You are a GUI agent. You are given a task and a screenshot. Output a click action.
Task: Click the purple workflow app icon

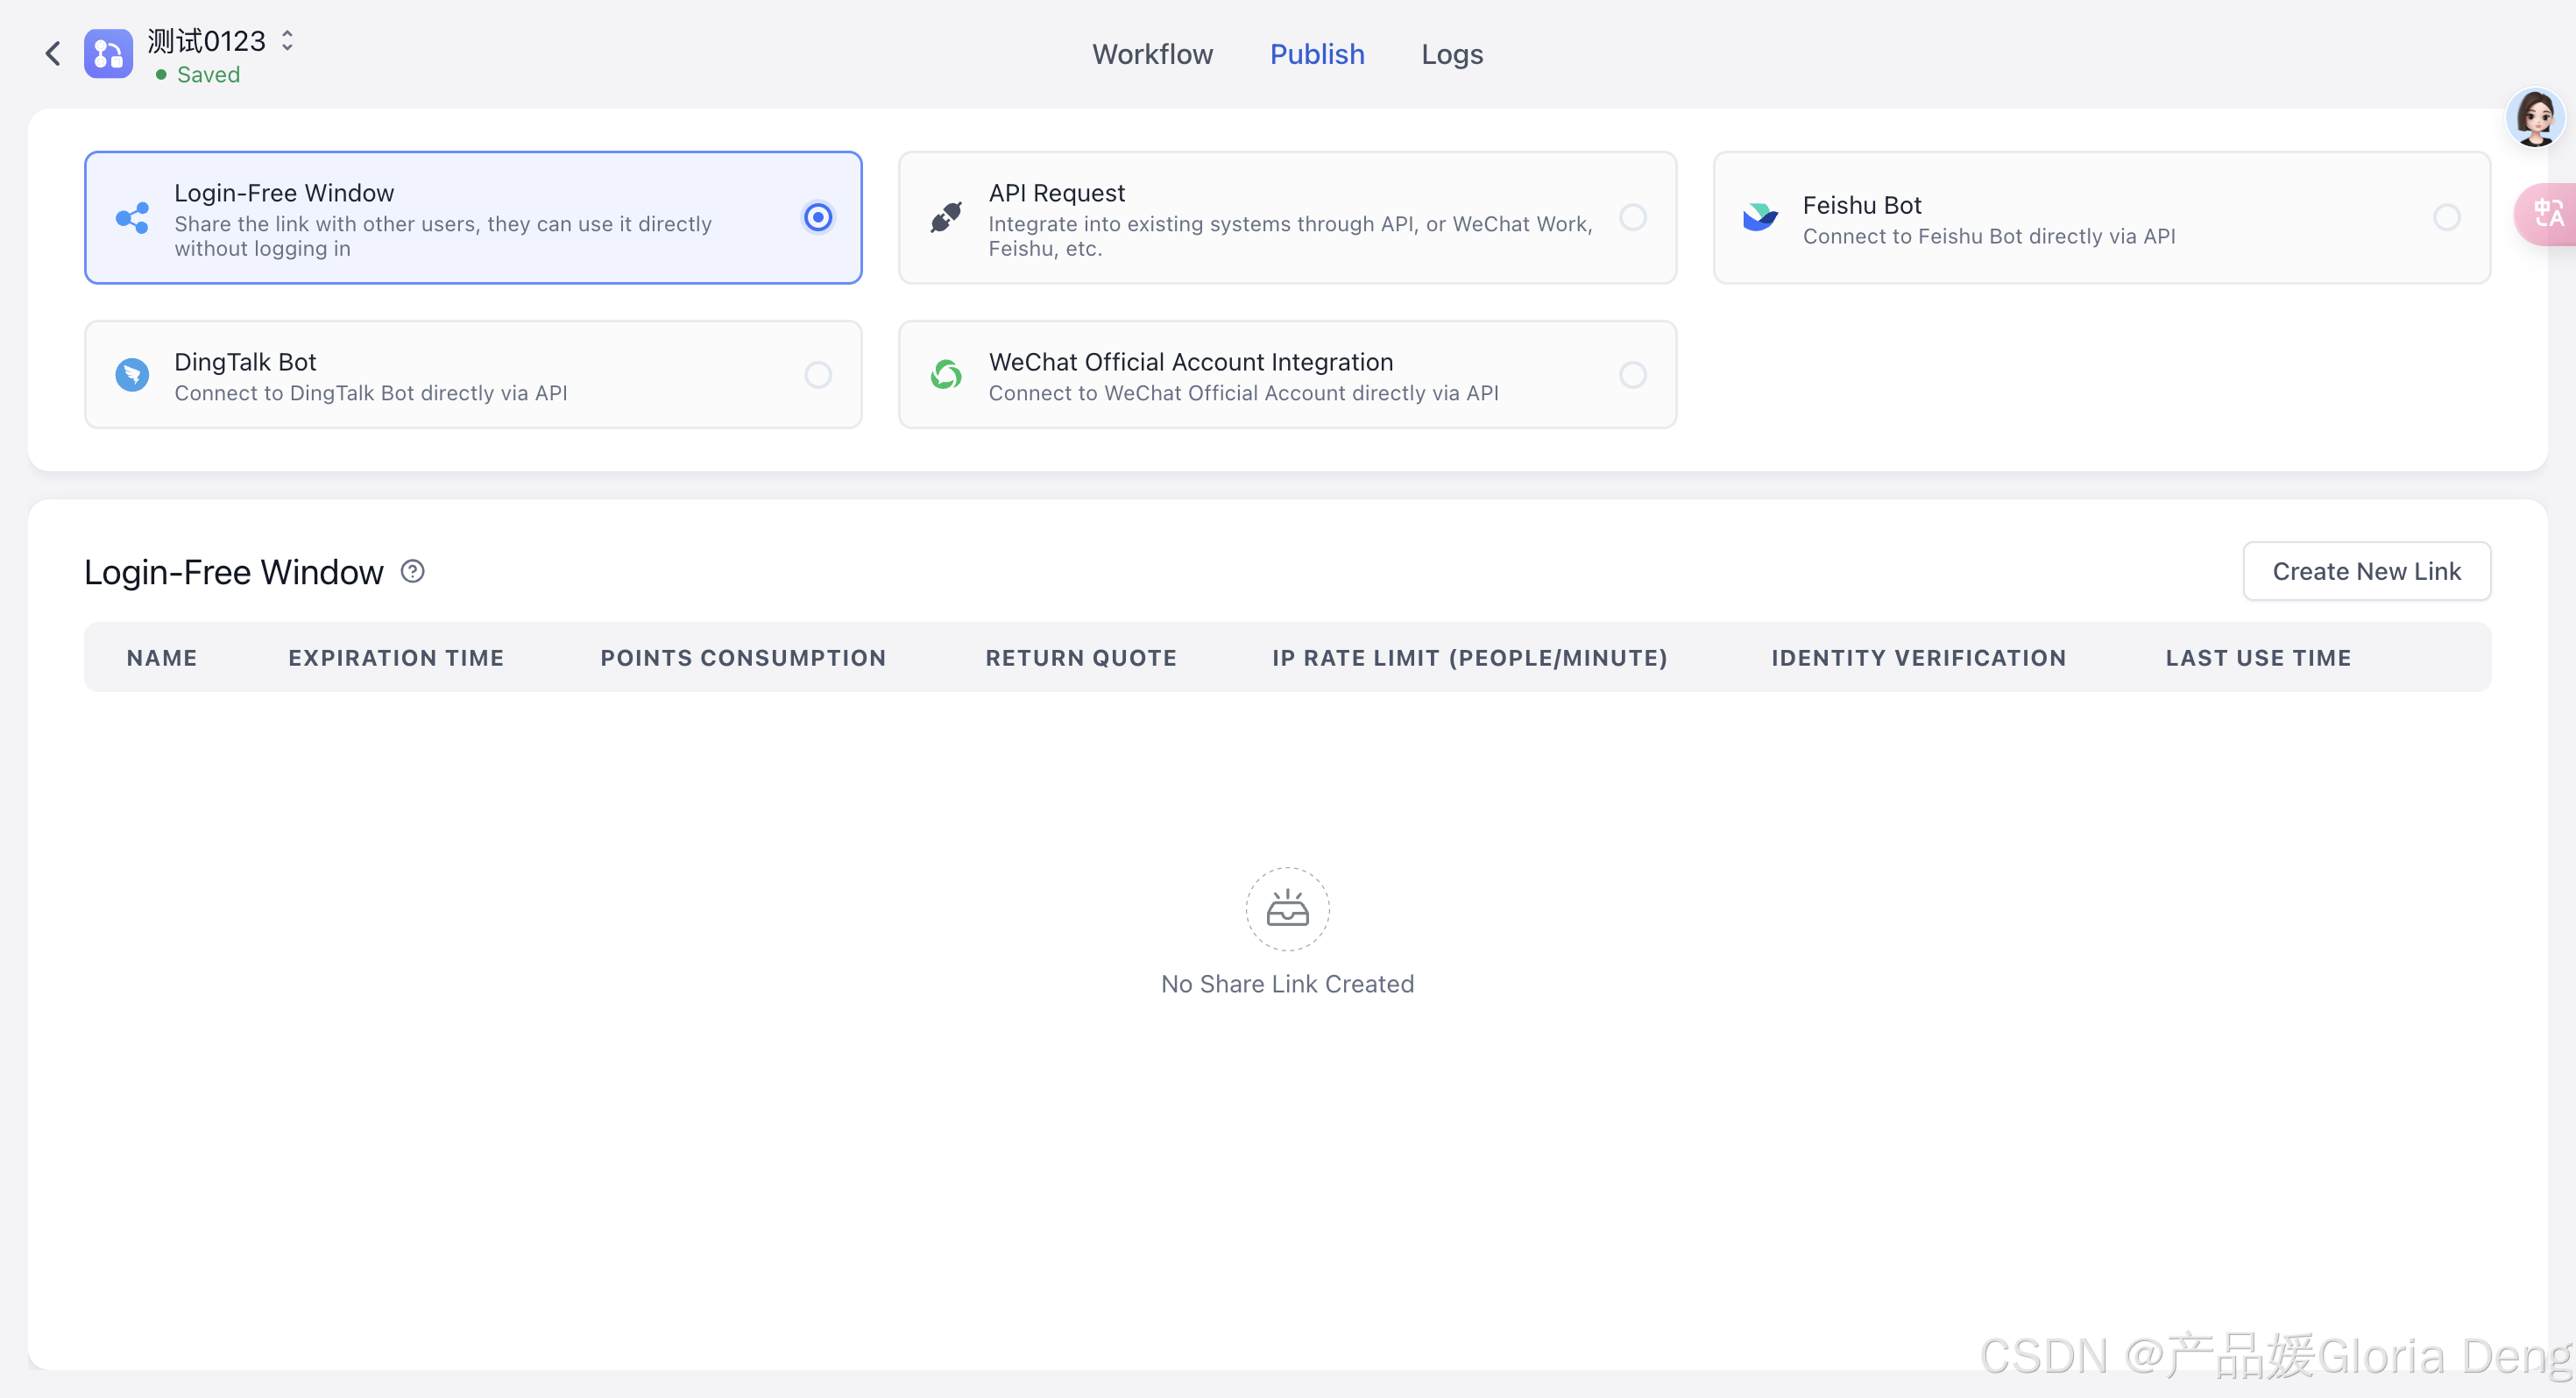[108, 54]
